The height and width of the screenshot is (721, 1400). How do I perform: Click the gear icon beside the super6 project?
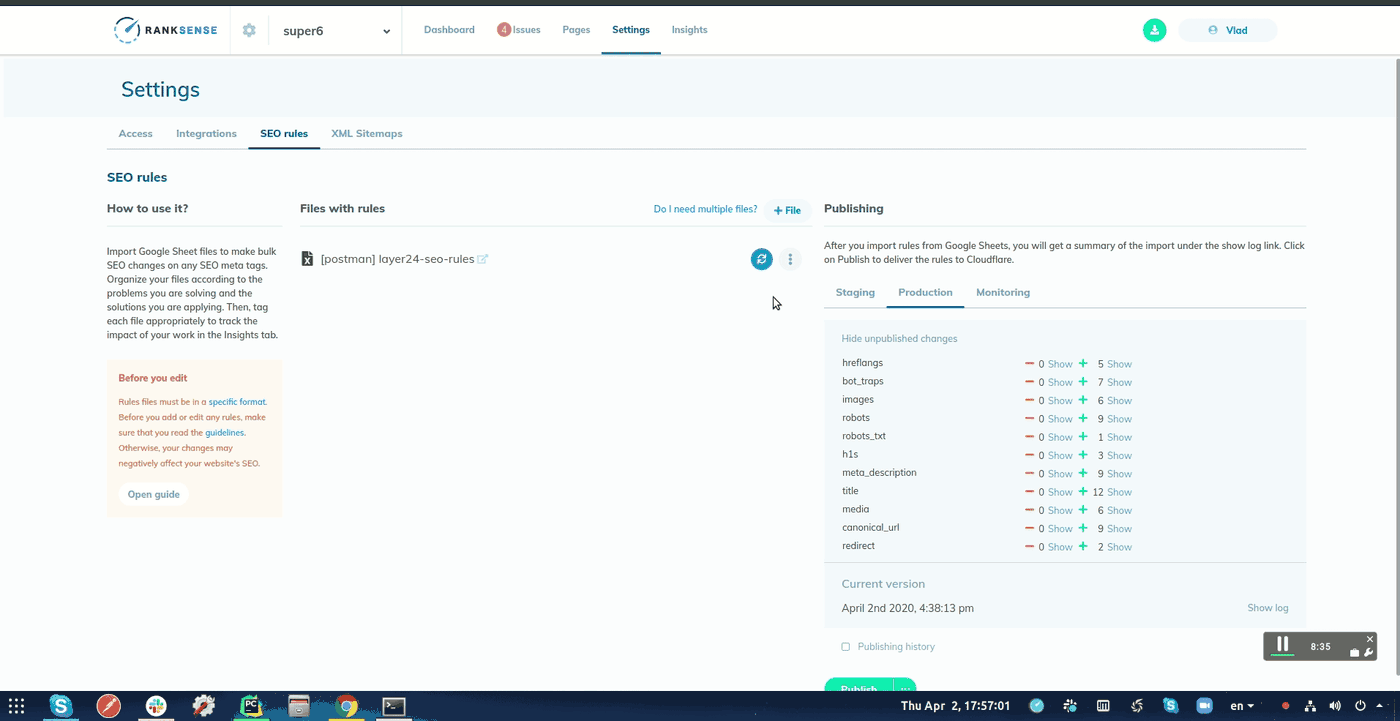point(249,31)
